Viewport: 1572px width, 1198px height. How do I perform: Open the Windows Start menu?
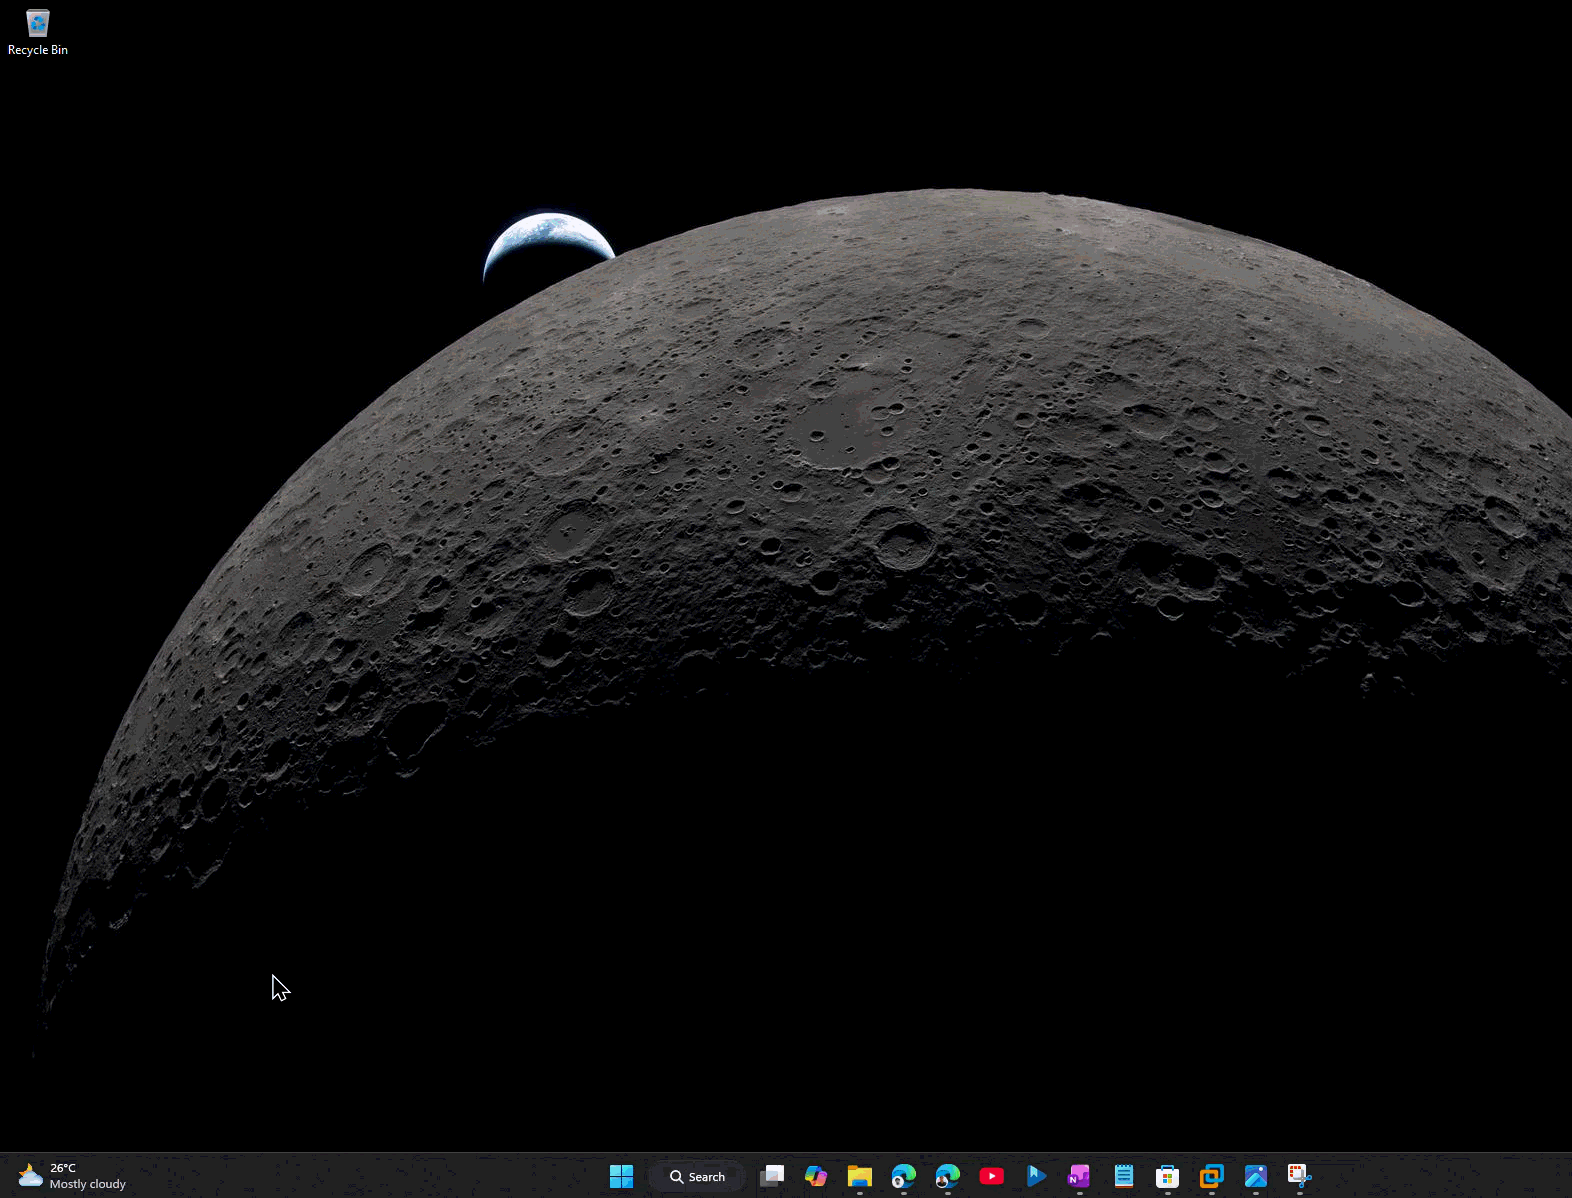[621, 1176]
